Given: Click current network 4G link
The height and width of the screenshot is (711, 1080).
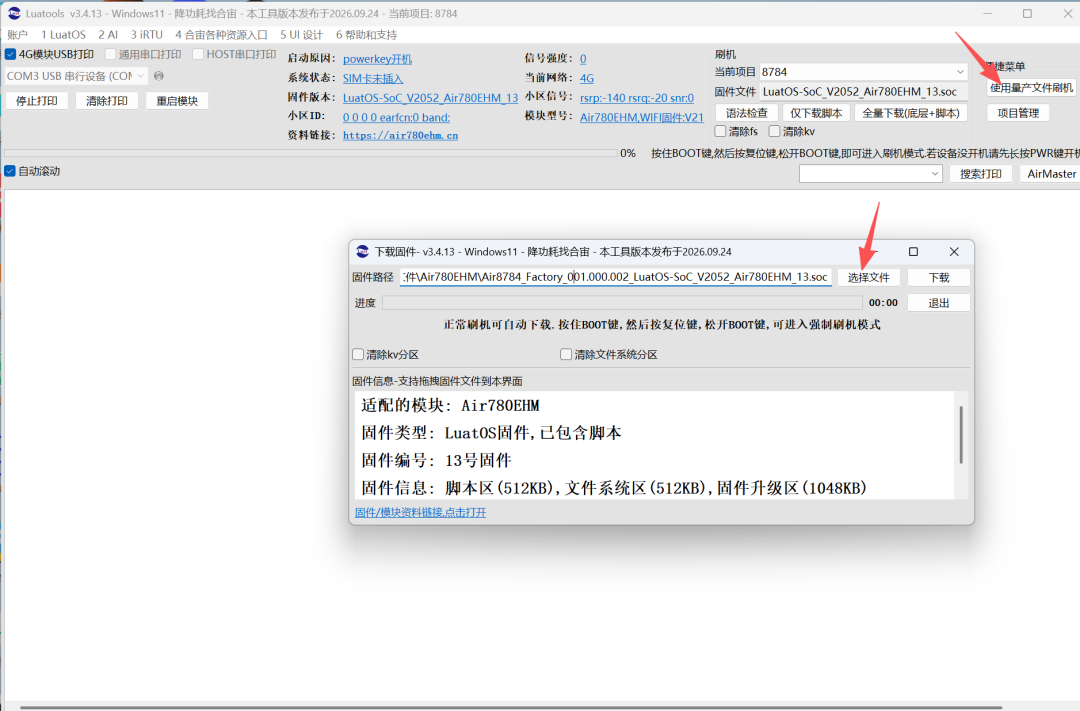Looking at the screenshot, I should pyautogui.click(x=587, y=79).
